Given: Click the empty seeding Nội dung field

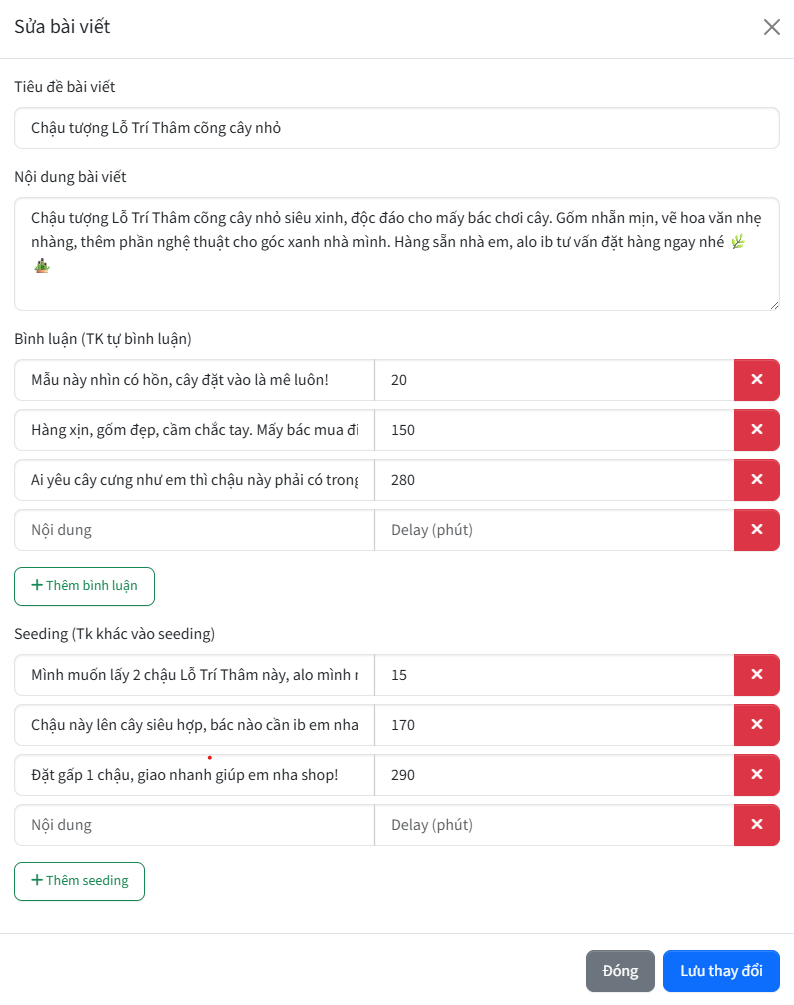Looking at the screenshot, I should pyautogui.click(x=194, y=824).
